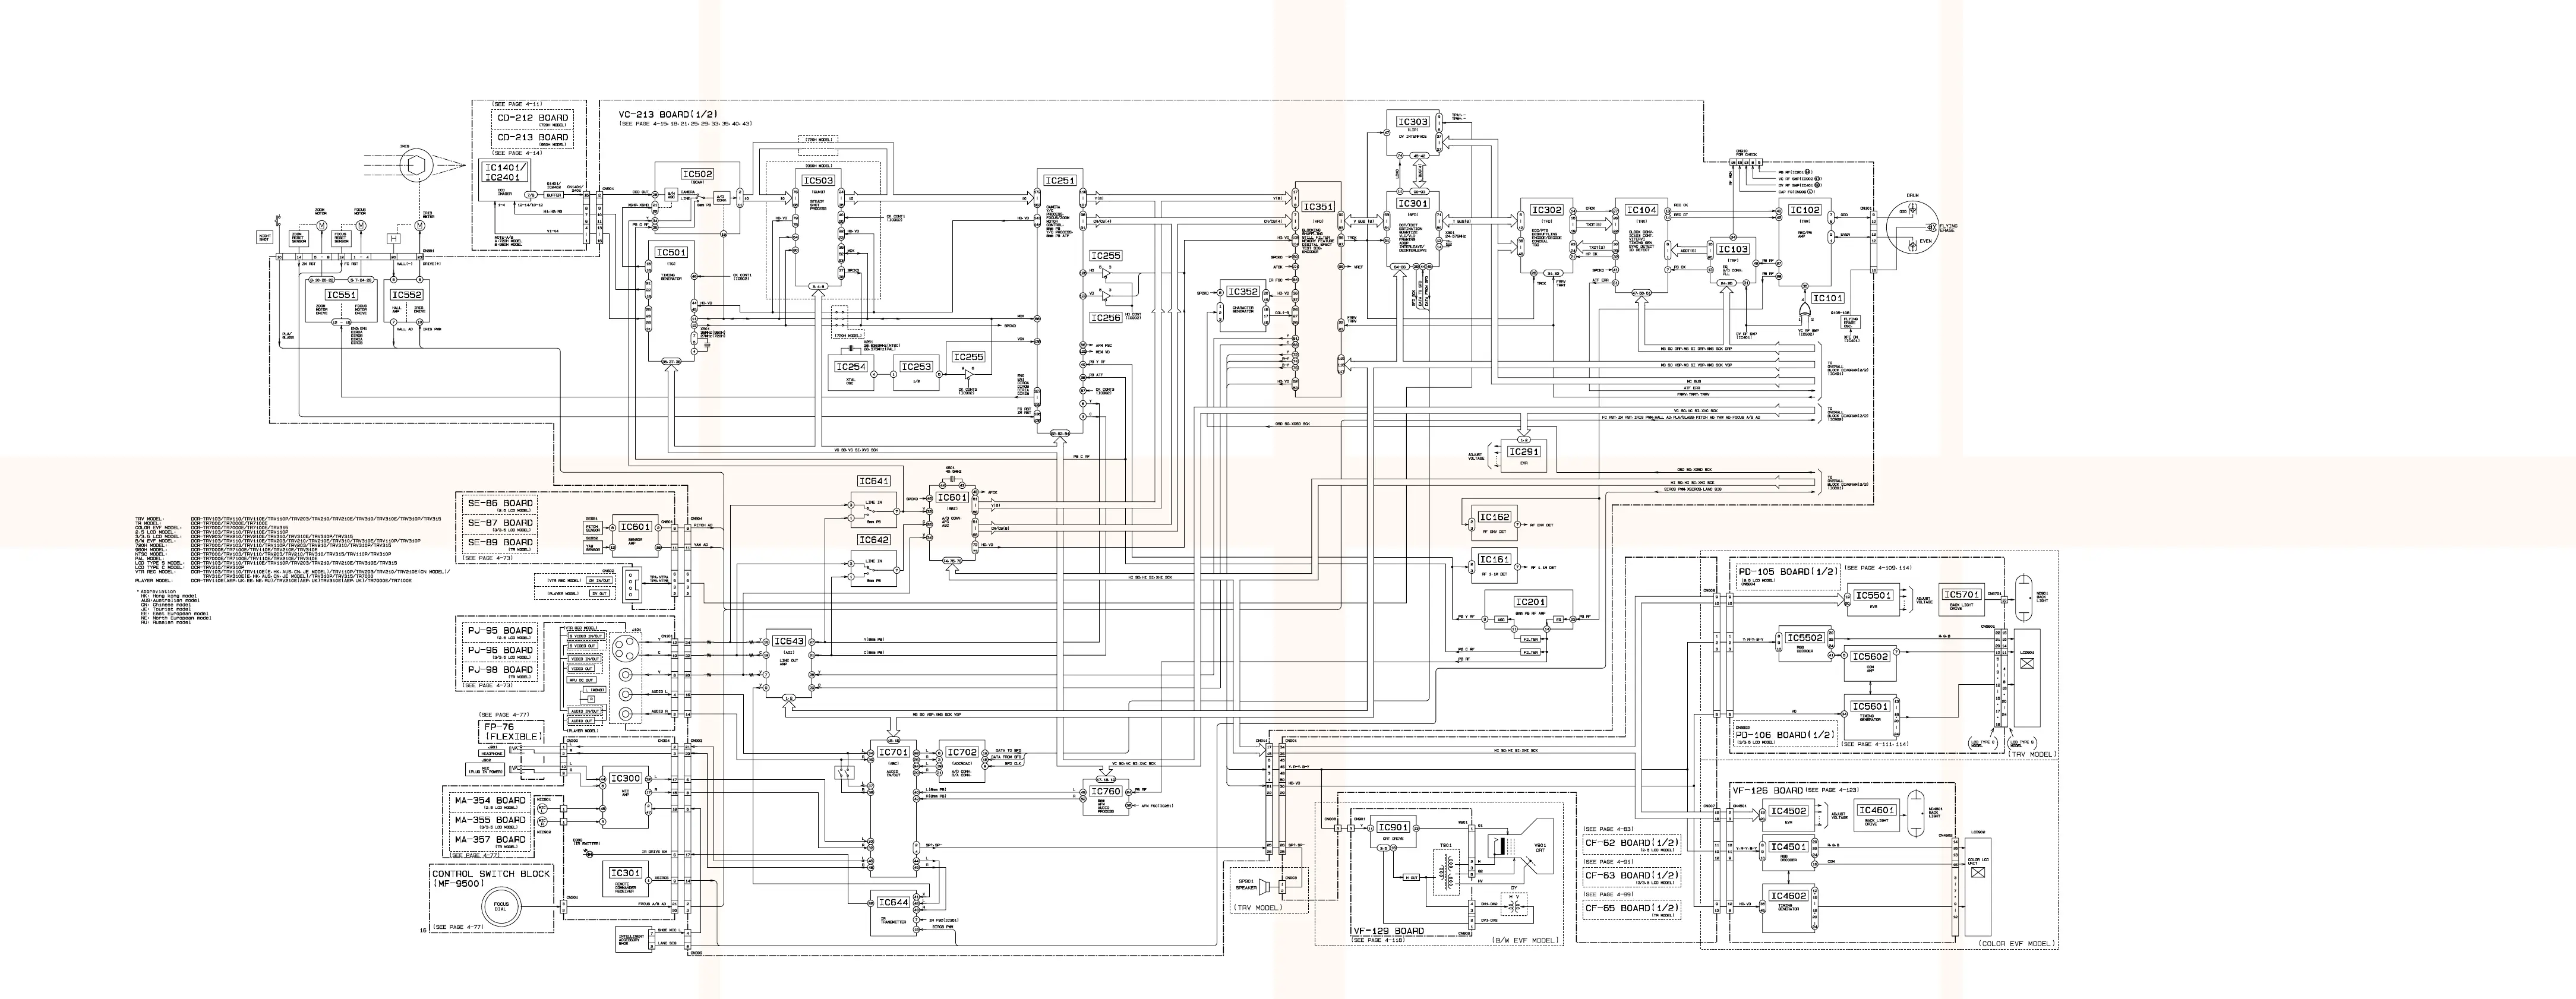Screen dimensions: 2576x999
Task: Click the IC641 Line In/8mm PB switch
Action: (870, 510)
